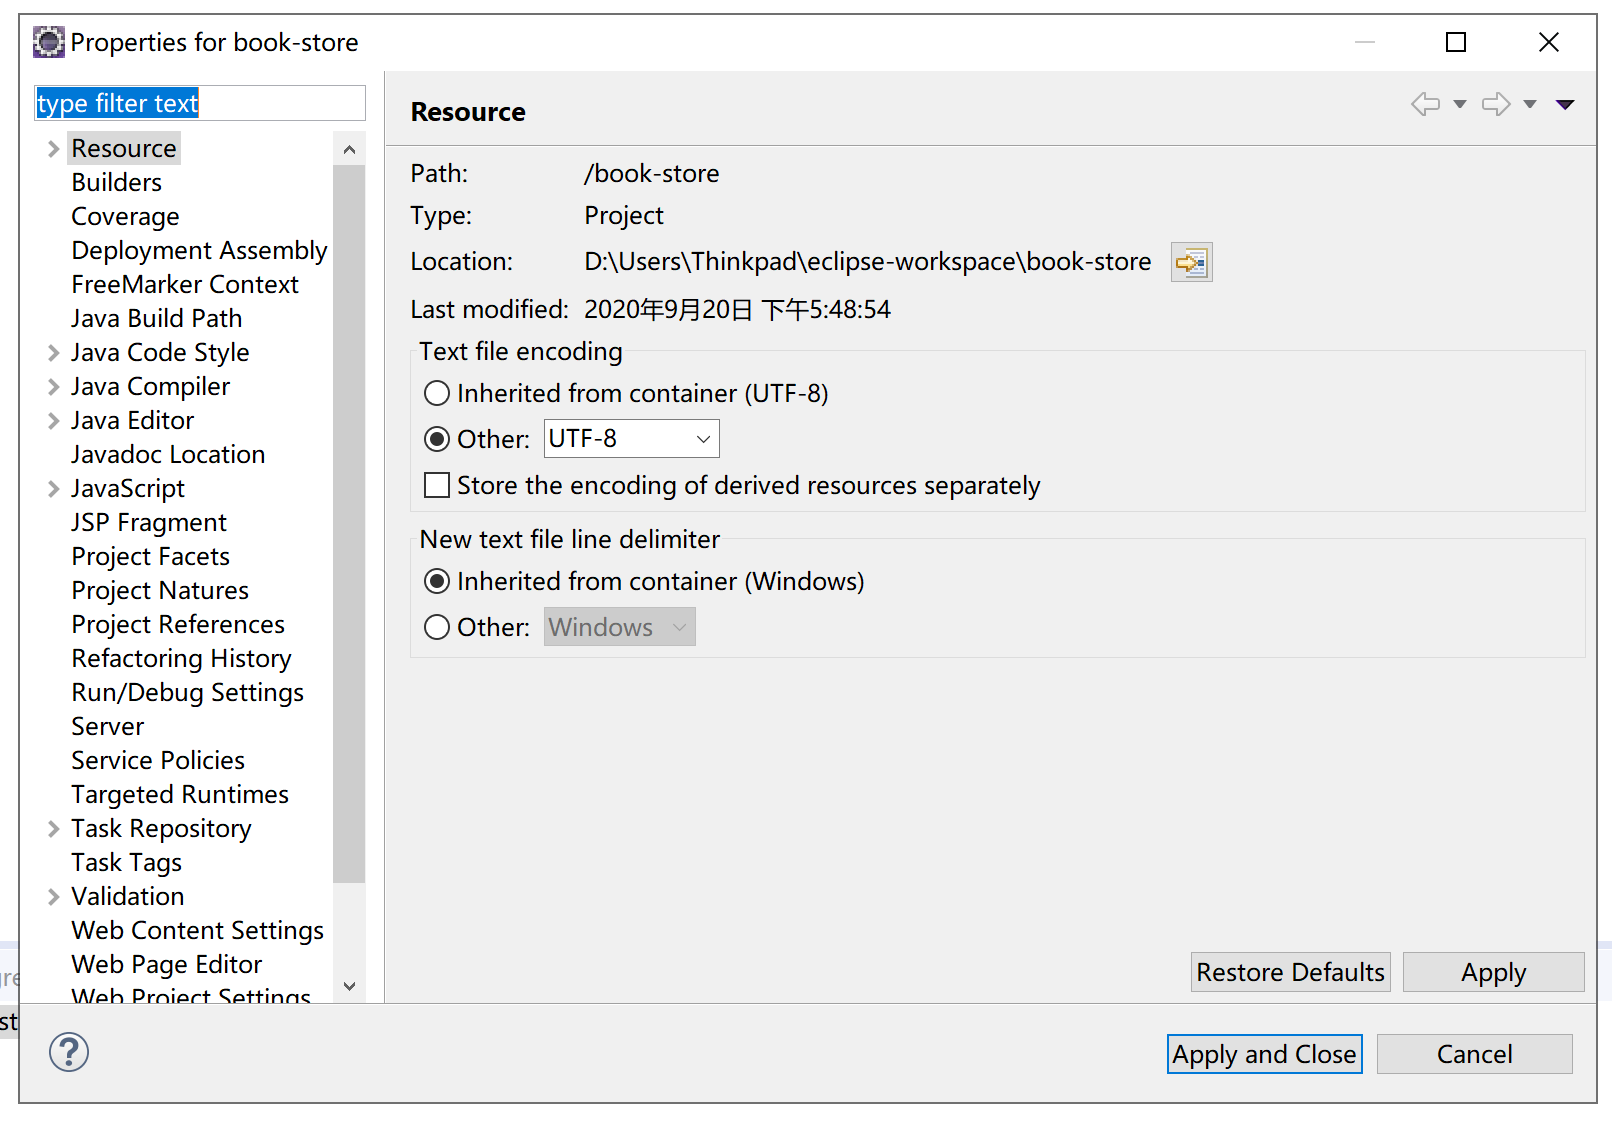Screen dimensions: 1612x1128
Task: Click the /book-store path value
Action: pyautogui.click(x=652, y=173)
